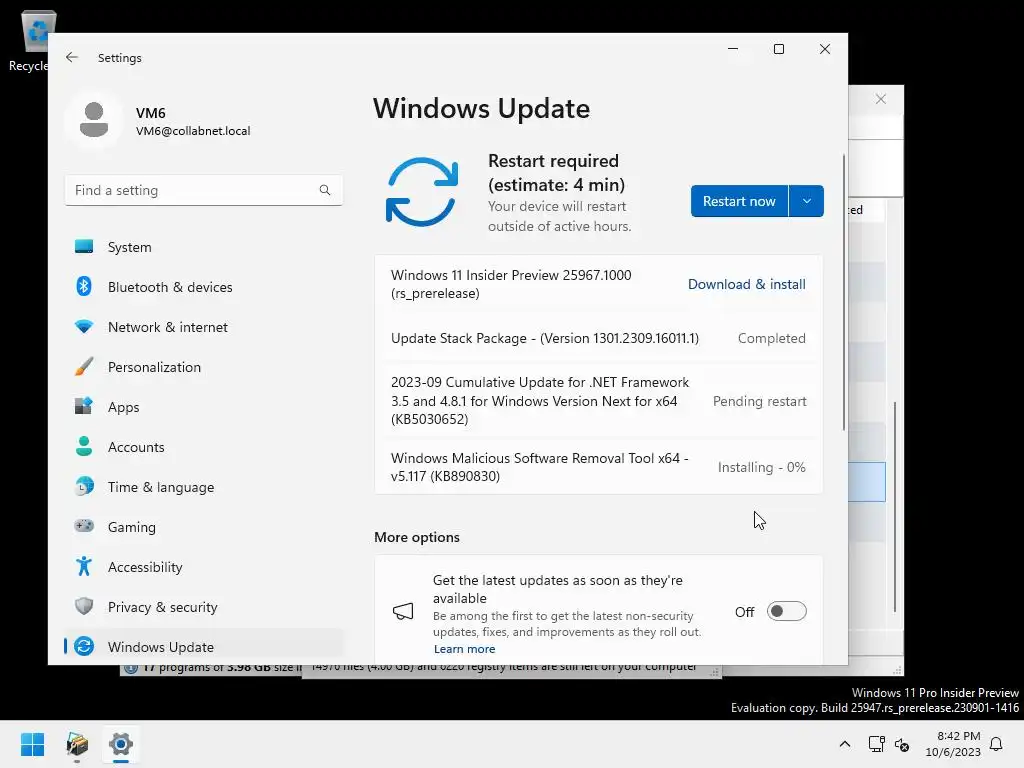Open the Learn more link
The width and height of the screenshot is (1024, 768).
[464, 649]
